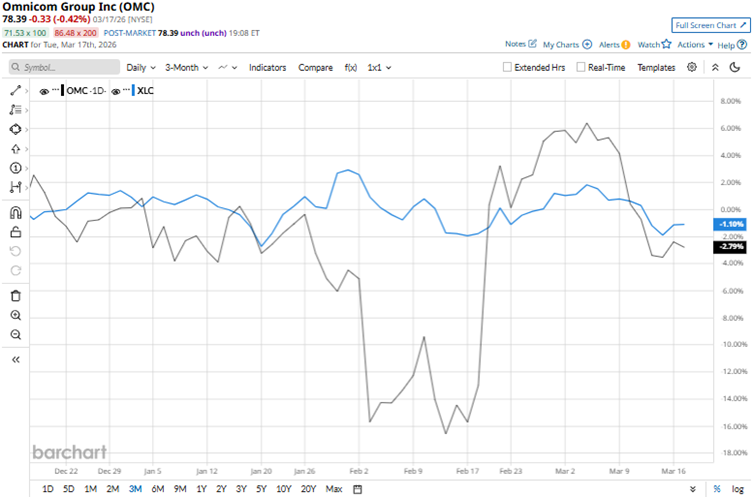
Task: Open the 3-Month period dropdown
Action: point(187,68)
